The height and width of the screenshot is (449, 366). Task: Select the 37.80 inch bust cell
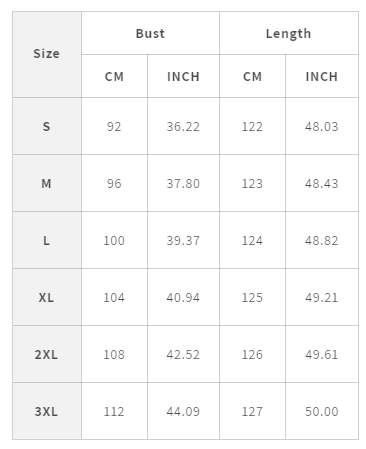183,183
